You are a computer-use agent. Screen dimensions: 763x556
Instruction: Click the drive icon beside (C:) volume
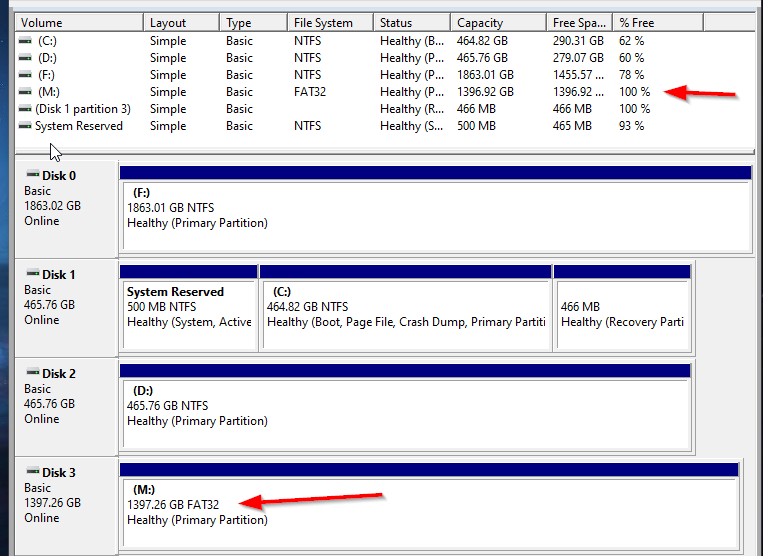click(25, 41)
